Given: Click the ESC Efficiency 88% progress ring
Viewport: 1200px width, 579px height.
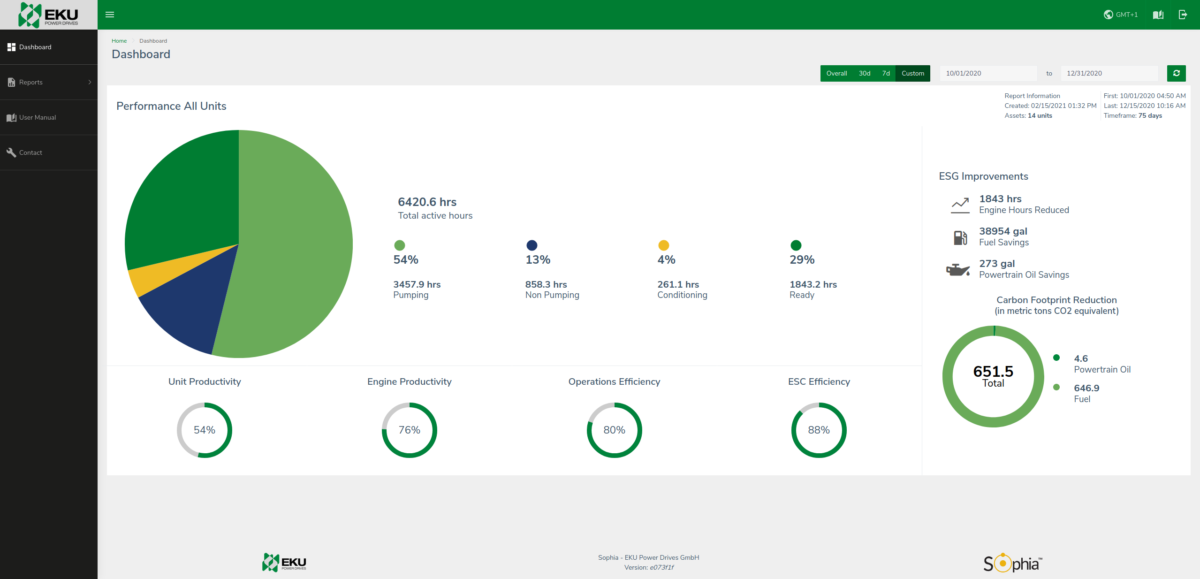Looking at the screenshot, I should [819, 430].
